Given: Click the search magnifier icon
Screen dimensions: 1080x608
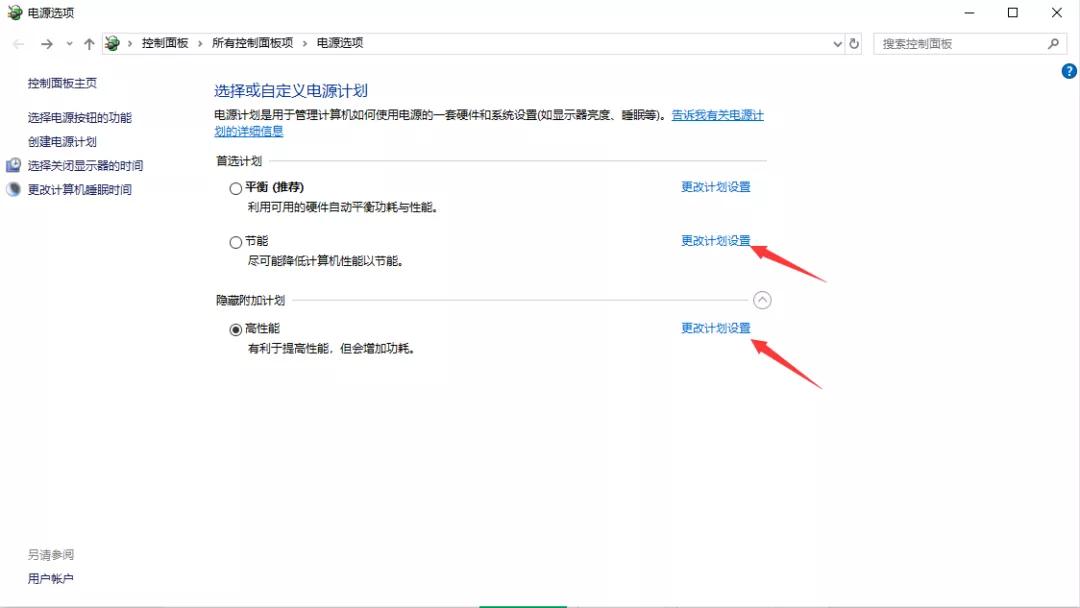Looking at the screenshot, I should [1054, 43].
